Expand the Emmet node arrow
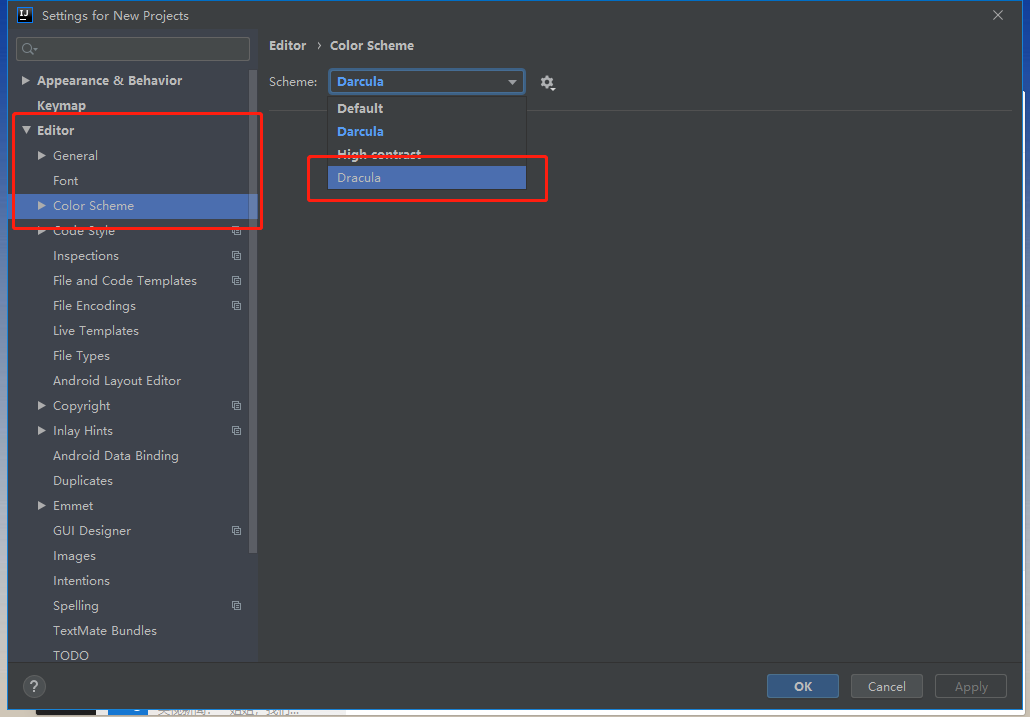 [x=42, y=506]
